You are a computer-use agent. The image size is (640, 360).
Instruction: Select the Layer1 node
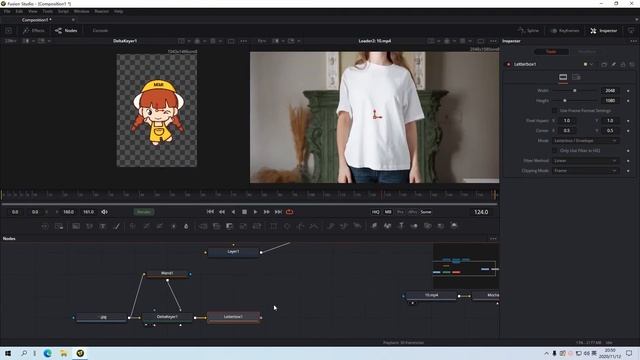[233, 252]
